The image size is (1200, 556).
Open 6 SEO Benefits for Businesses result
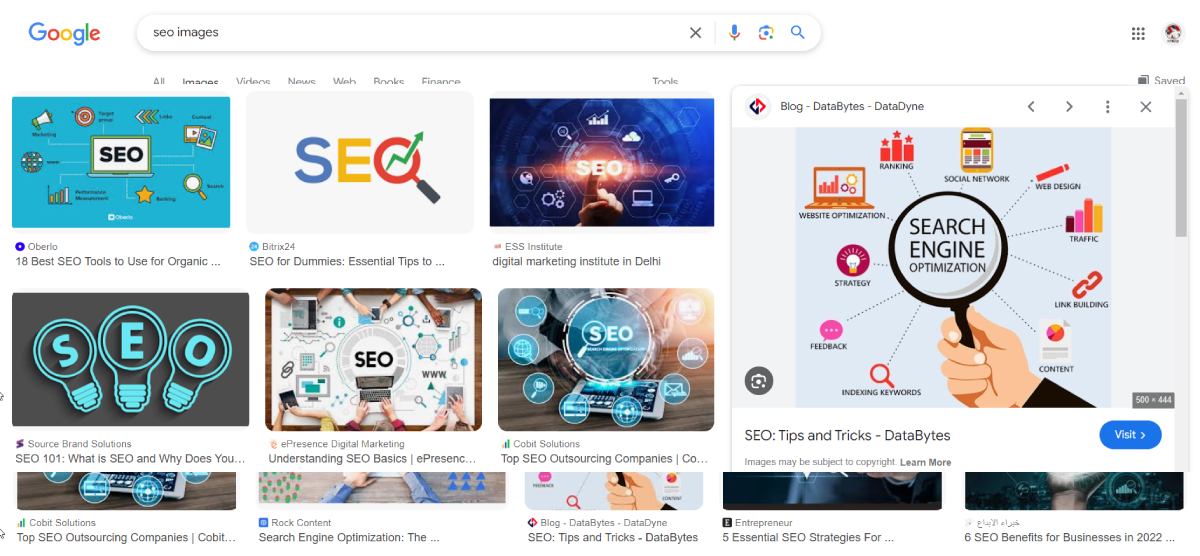coord(1071,538)
